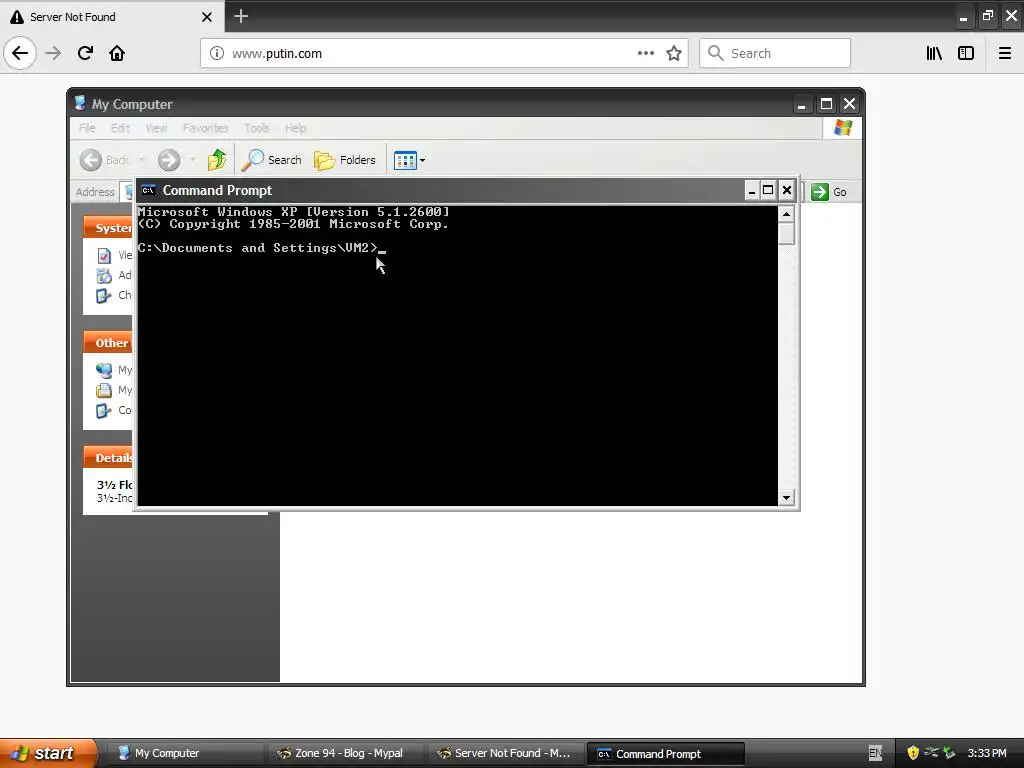Click the taskbar clock showing 3:33 PM

point(987,753)
